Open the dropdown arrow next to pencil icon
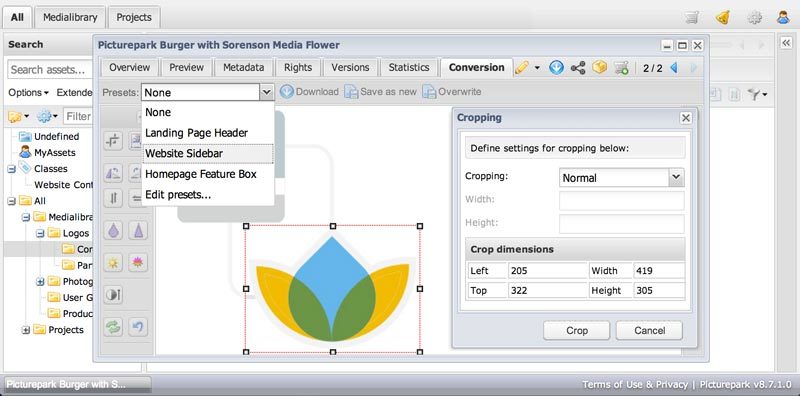 tap(537, 68)
